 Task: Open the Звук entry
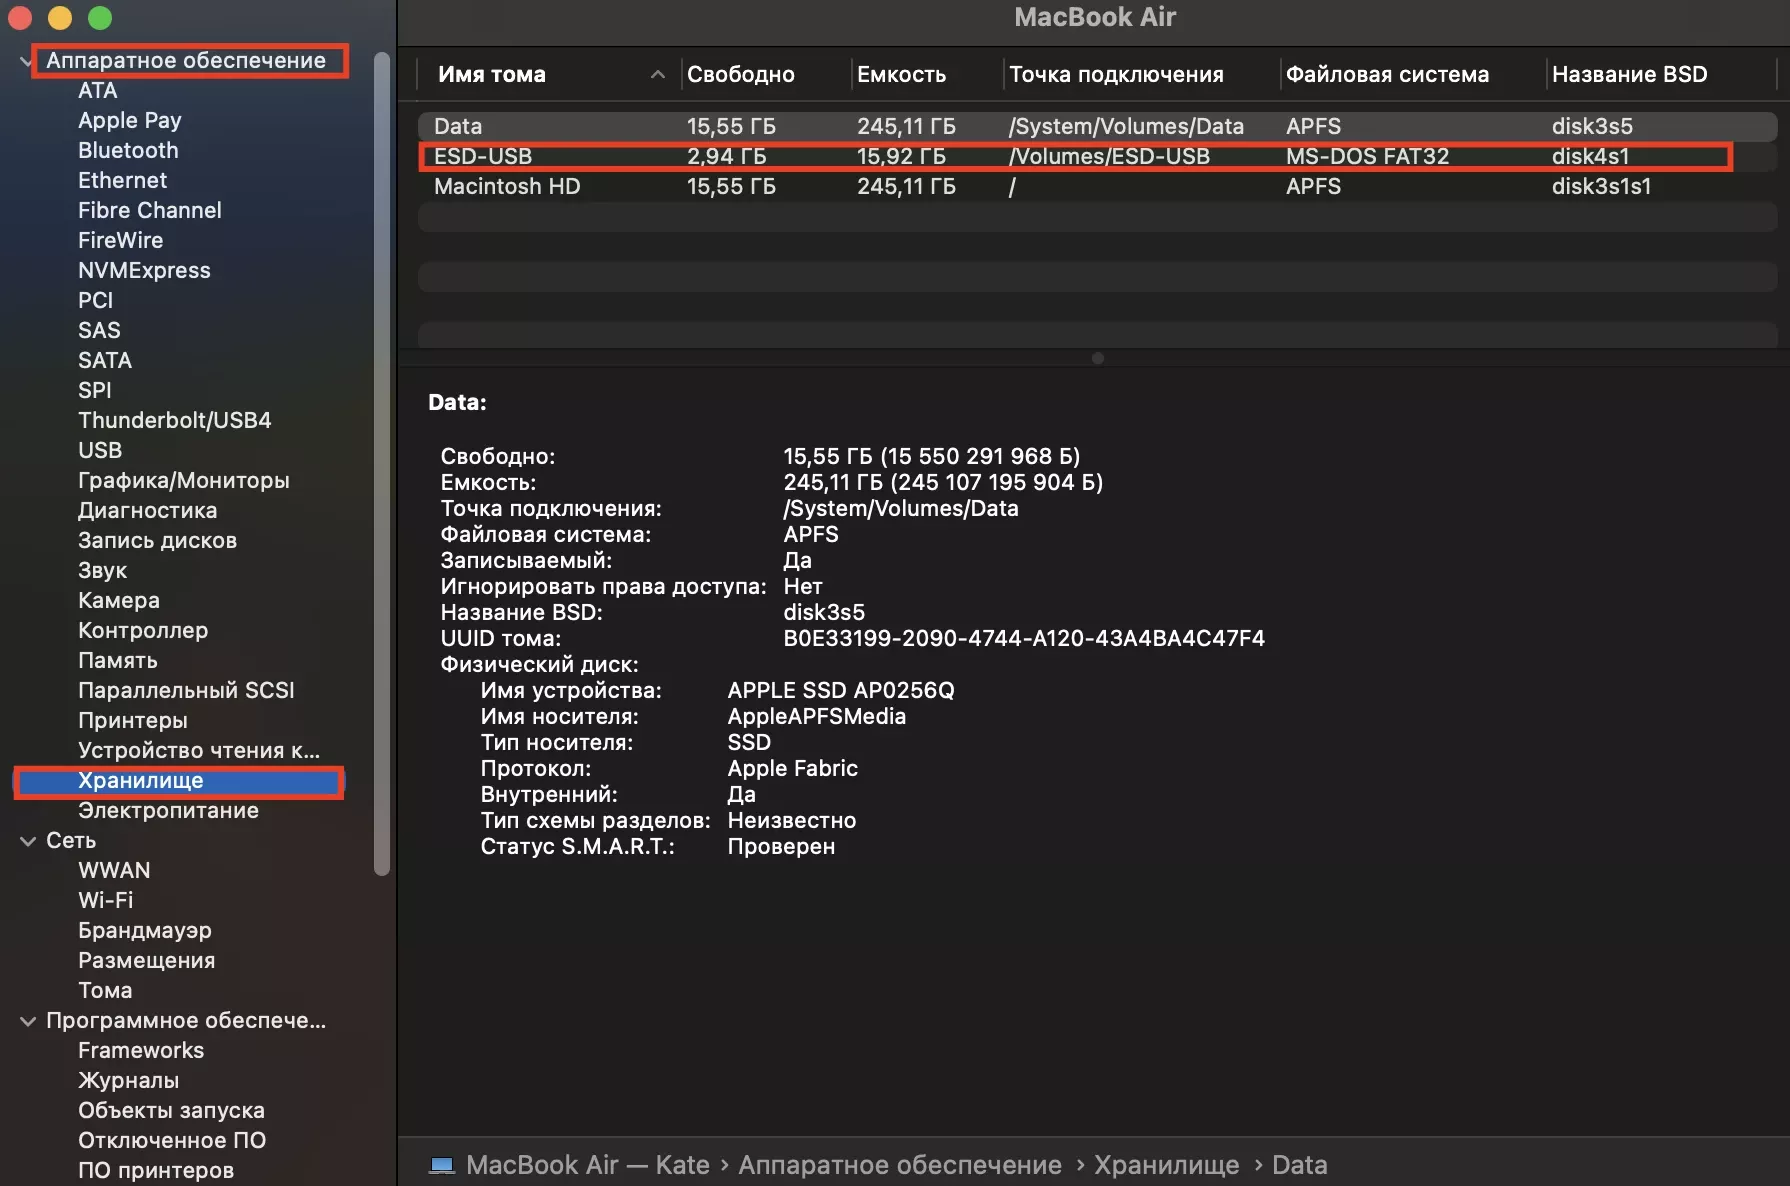click(x=103, y=570)
